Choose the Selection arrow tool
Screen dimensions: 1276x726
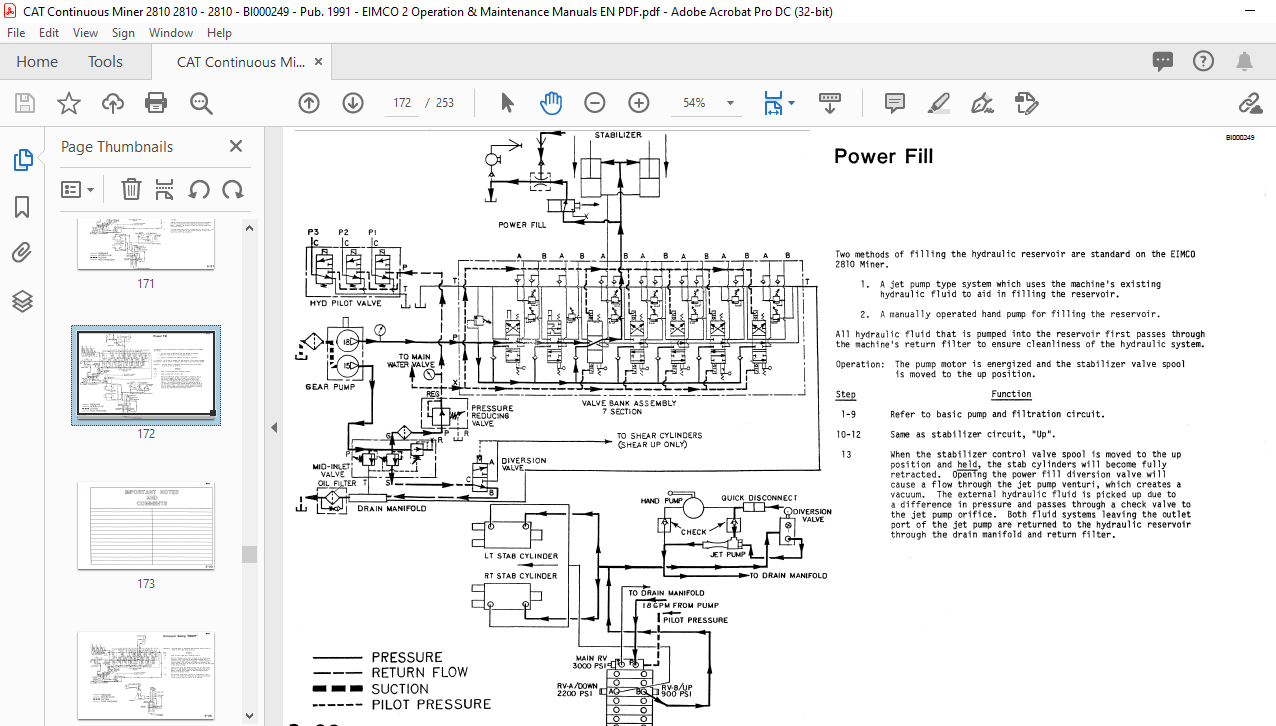(507, 103)
